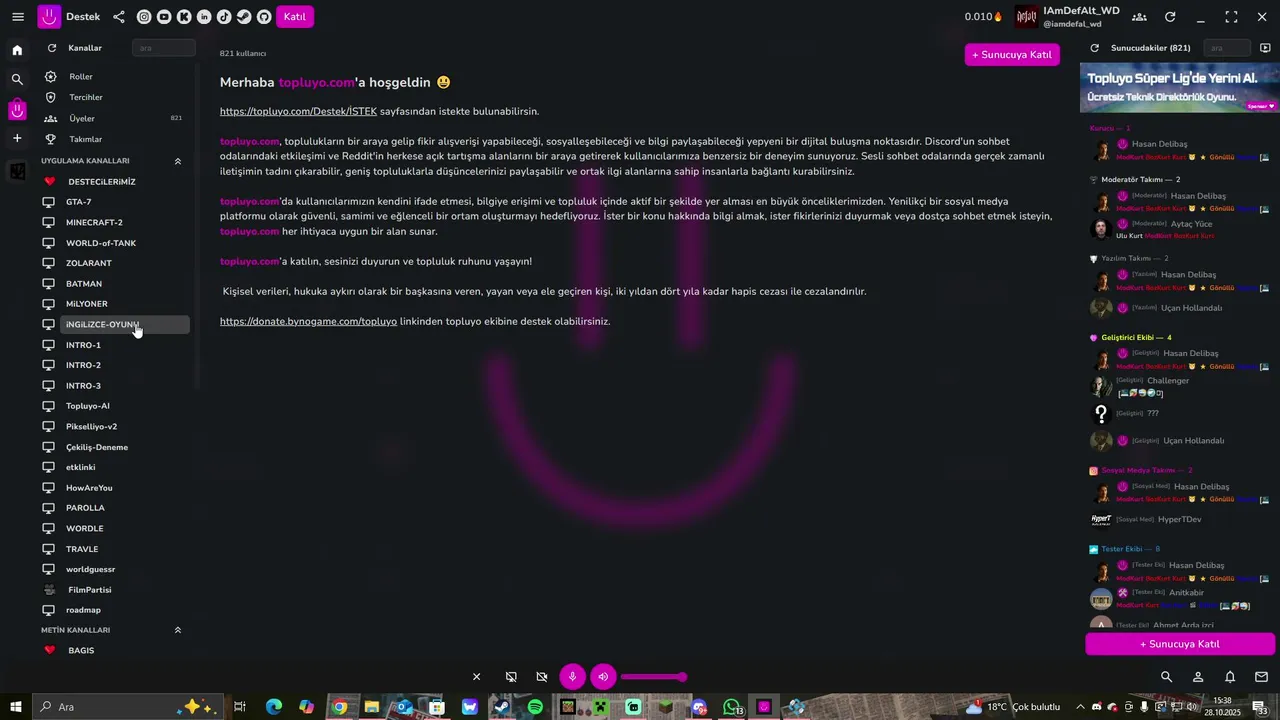
Task: Open the hamburger menu at top-left
Action: pyautogui.click(x=18, y=17)
